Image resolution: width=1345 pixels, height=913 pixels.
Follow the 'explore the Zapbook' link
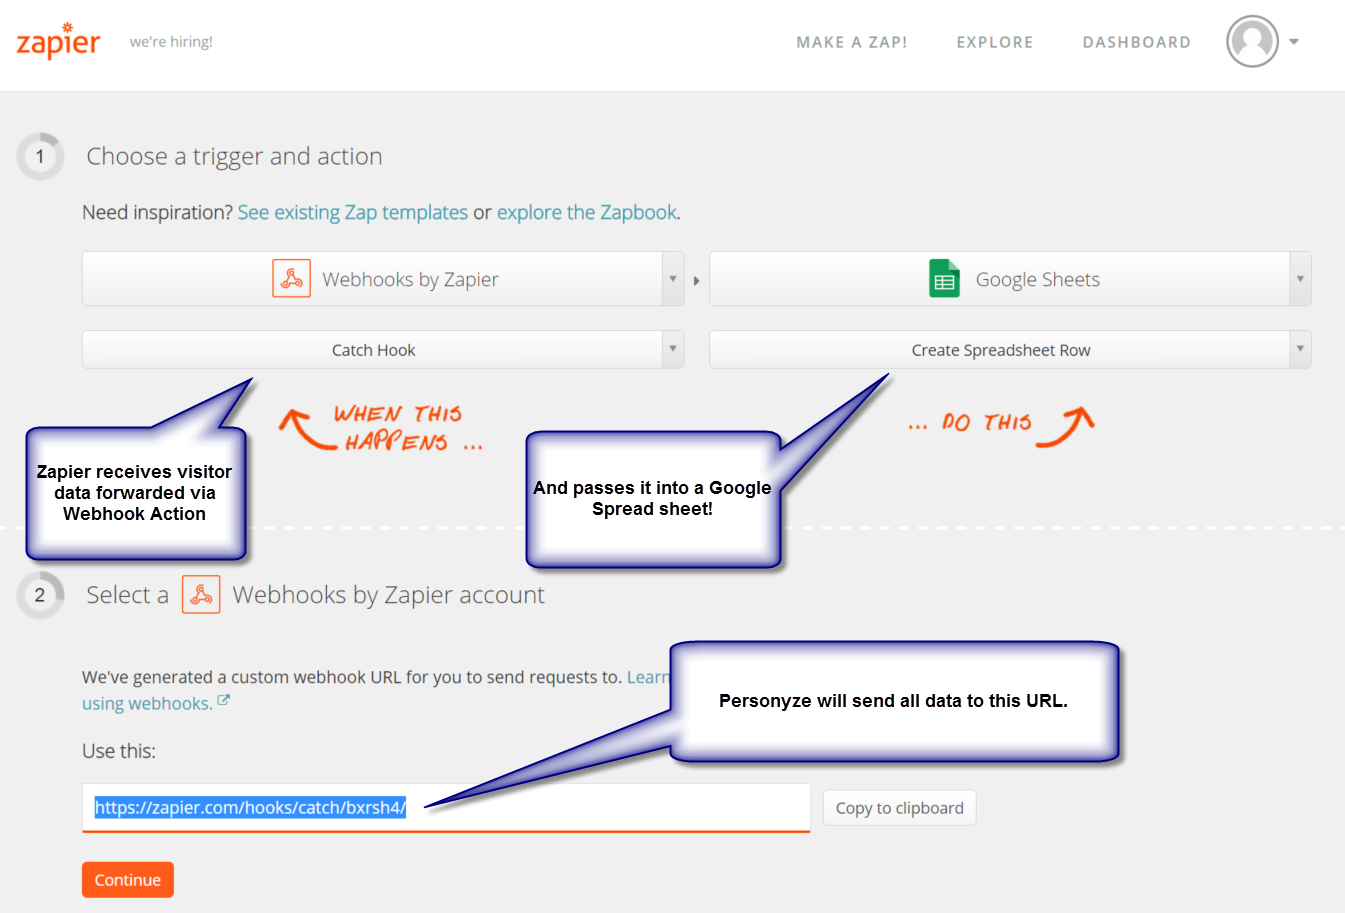click(587, 212)
